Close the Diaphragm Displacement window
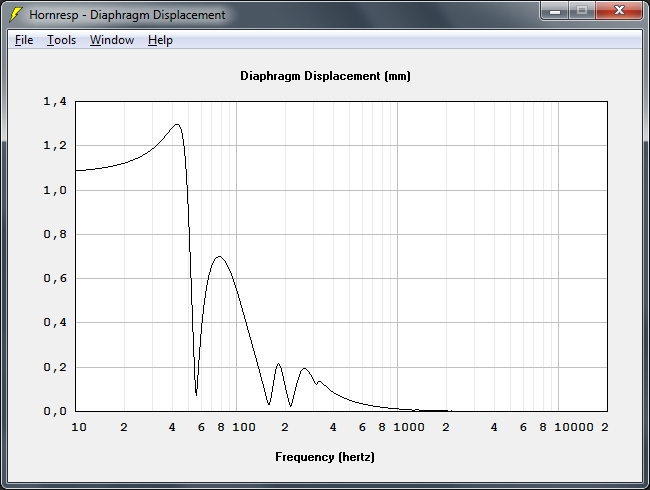The height and width of the screenshot is (490, 650). 619,11
